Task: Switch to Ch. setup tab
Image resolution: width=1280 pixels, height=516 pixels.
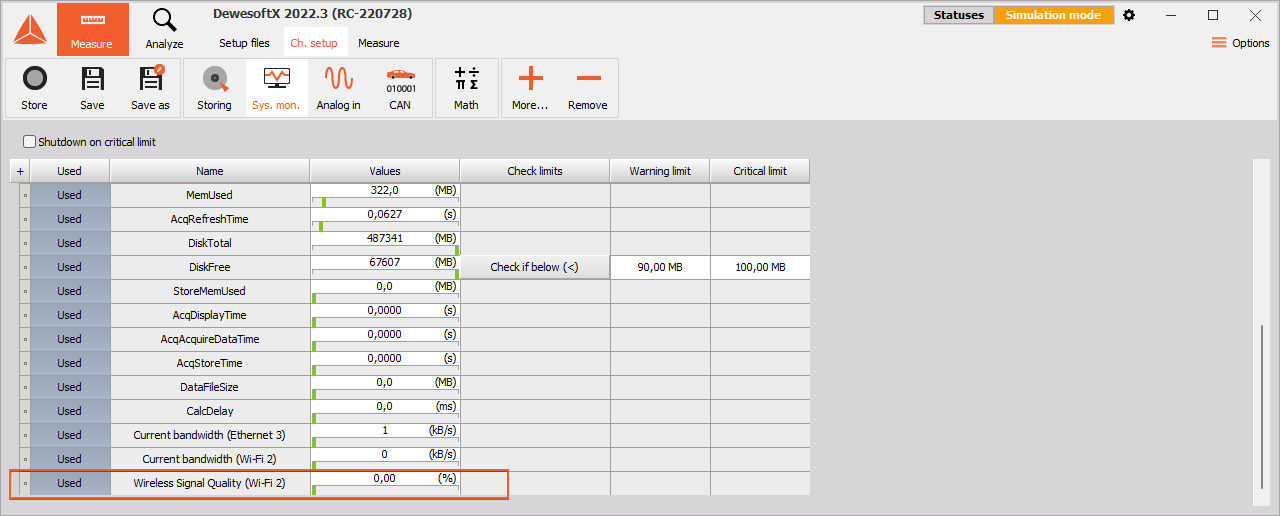Action: [314, 43]
